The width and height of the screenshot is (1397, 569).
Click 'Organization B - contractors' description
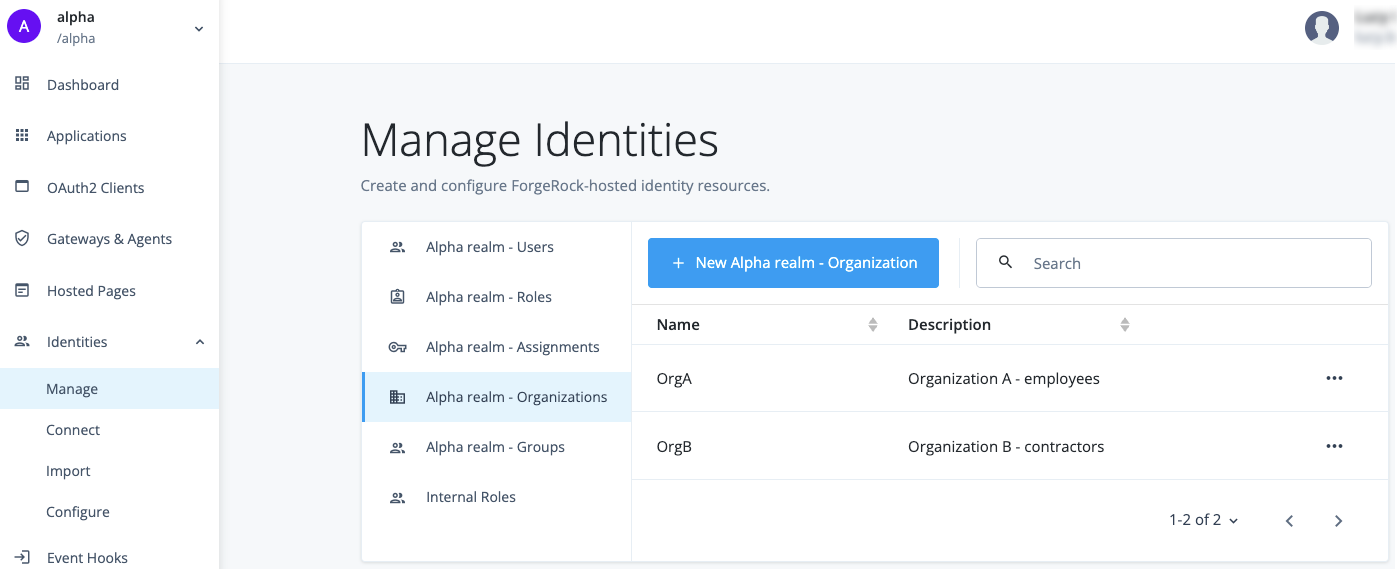pyautogui.click(x=1006, y=447)
